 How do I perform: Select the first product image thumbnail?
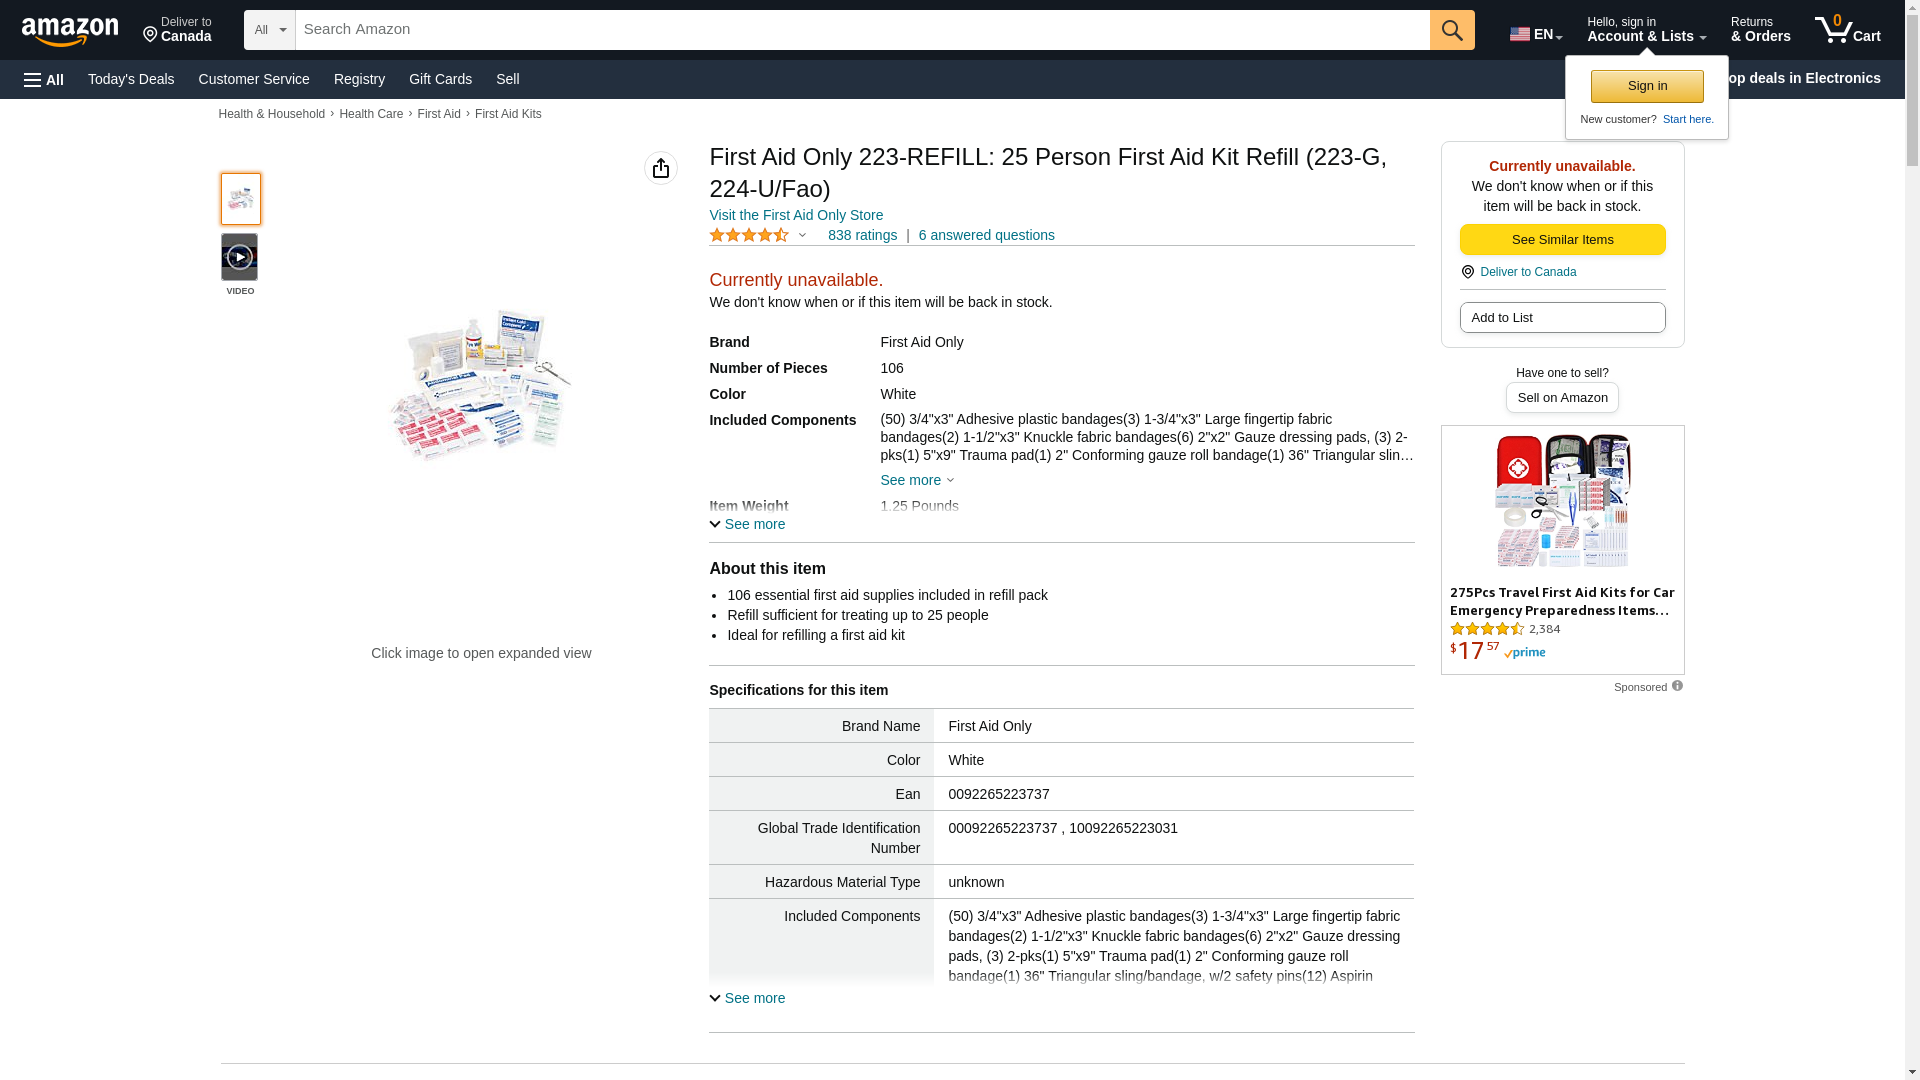coord(240,199)
